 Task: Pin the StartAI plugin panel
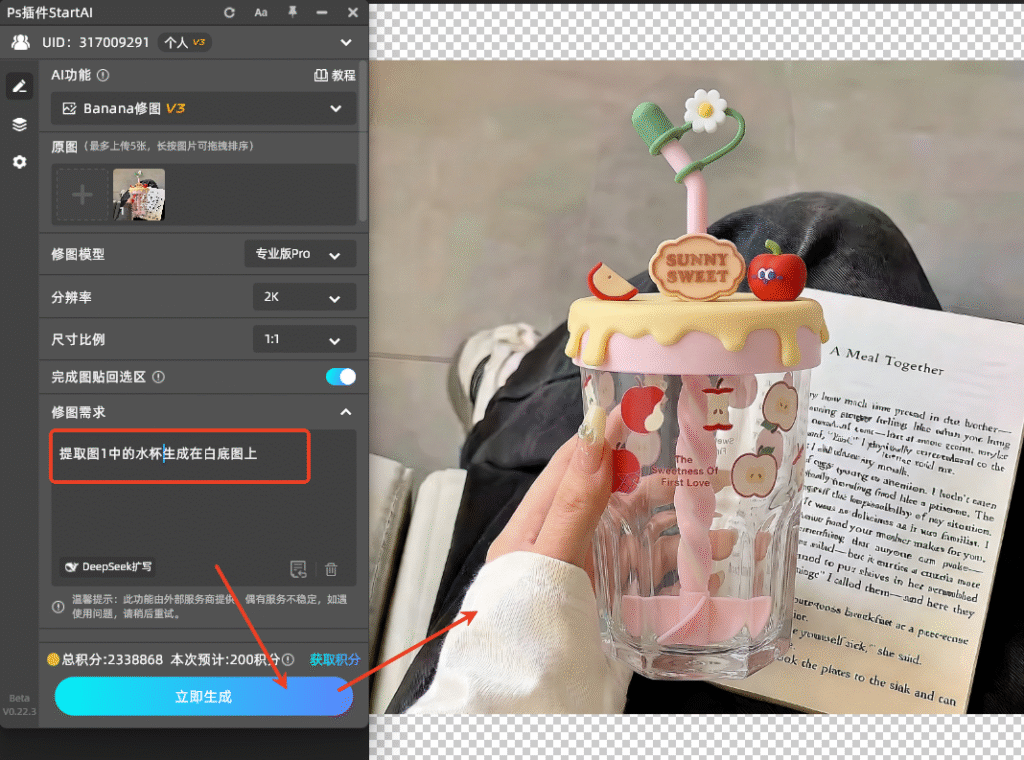pyautogui.click(x=292, y=13)
